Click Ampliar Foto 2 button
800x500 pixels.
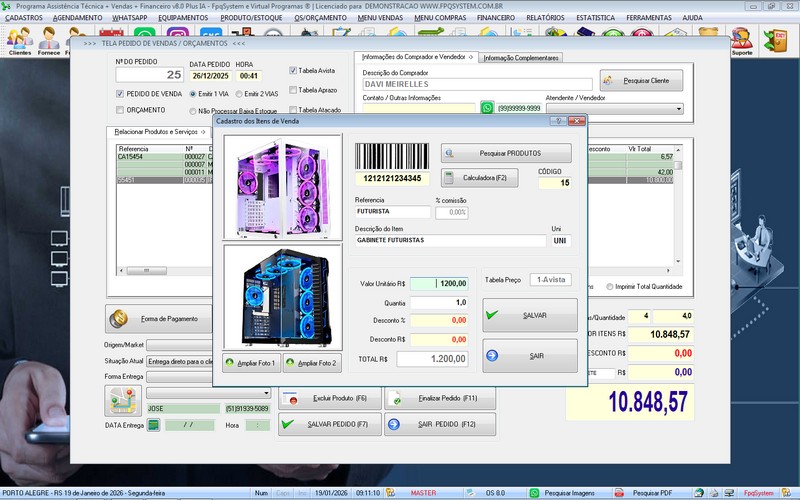312,363
